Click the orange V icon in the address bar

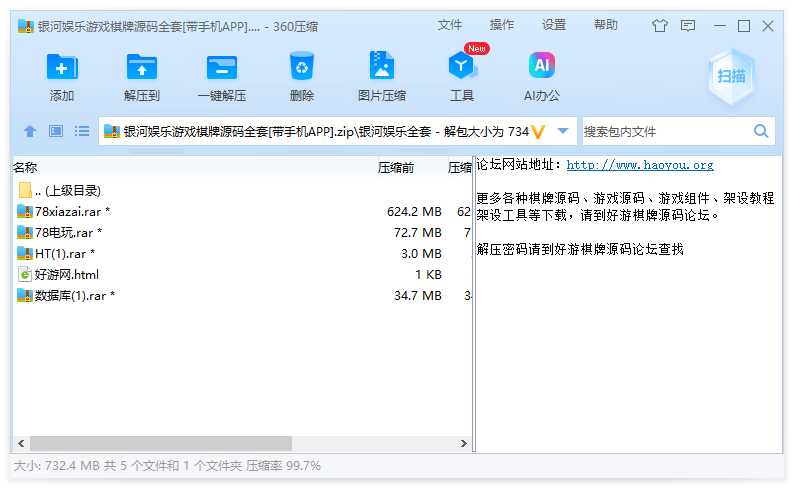point(538,132)
